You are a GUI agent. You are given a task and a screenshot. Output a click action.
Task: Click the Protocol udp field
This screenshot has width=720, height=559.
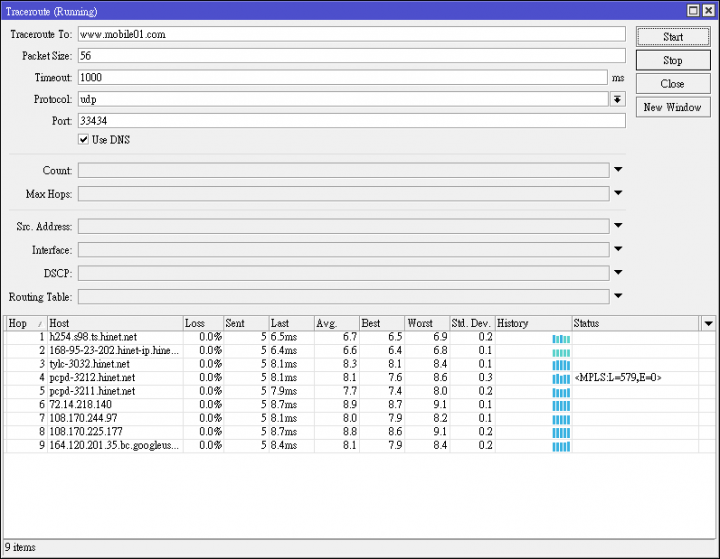[343, 99]
